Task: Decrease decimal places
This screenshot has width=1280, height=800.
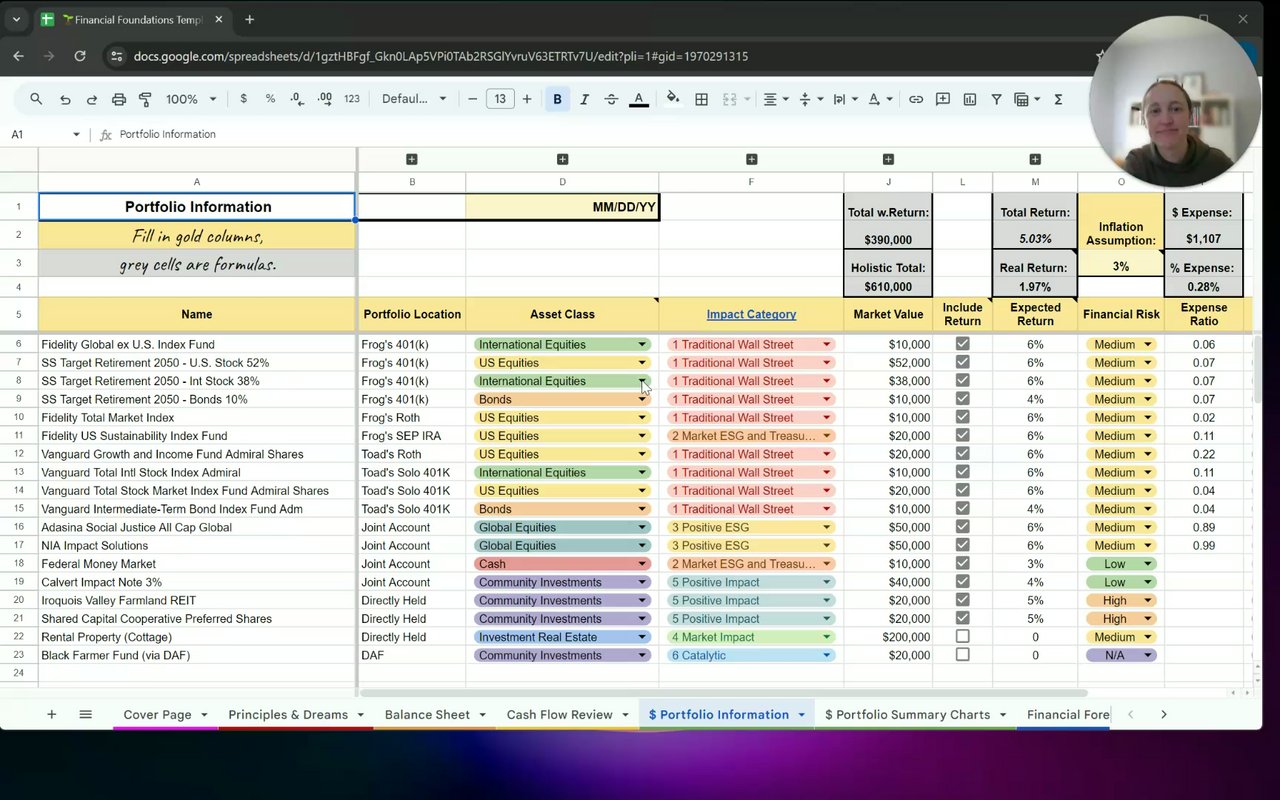Action: pos(297,99)
